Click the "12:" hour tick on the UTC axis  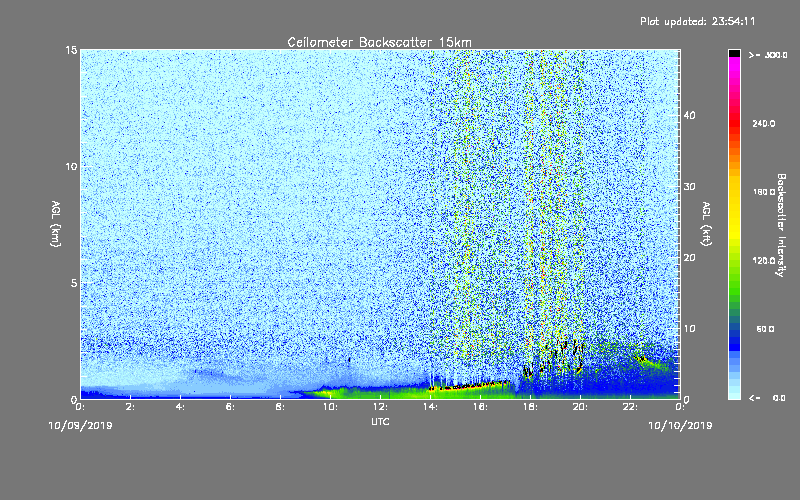(x=380, y=407)
